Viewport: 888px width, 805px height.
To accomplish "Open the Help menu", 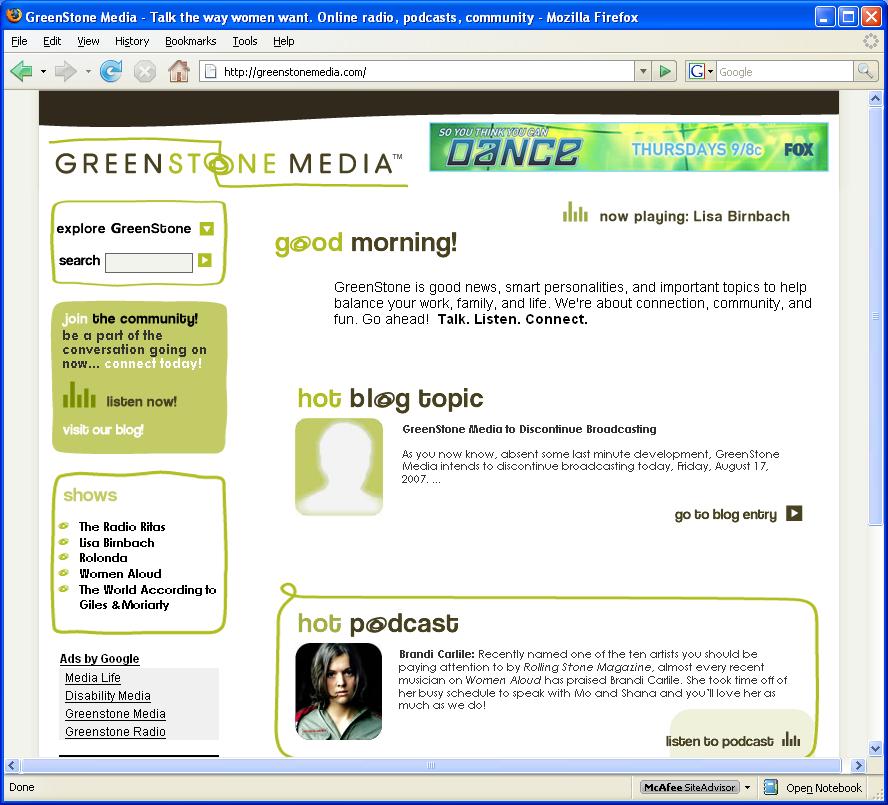I will 284,41.
